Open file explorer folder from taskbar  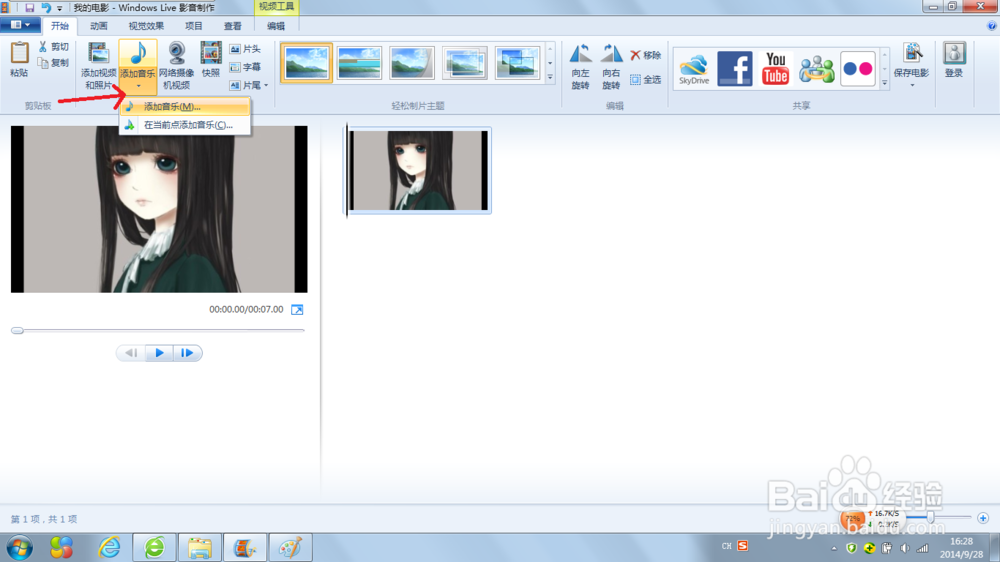(x=200, y=547)
